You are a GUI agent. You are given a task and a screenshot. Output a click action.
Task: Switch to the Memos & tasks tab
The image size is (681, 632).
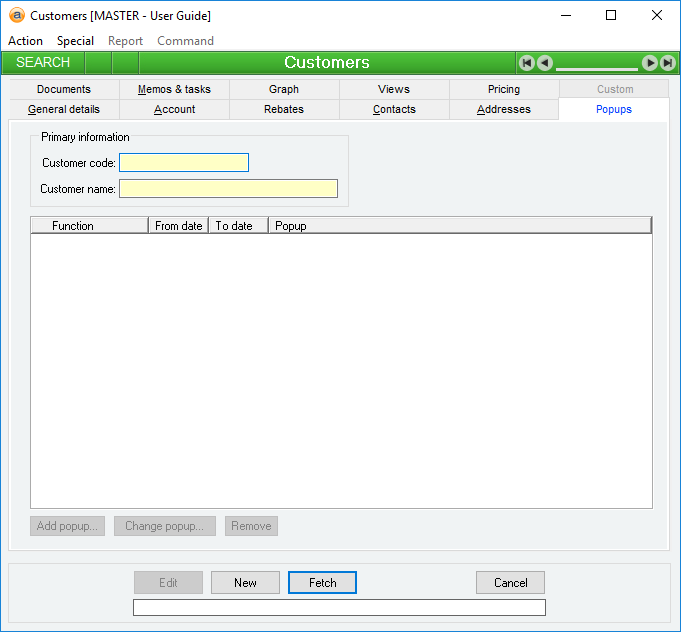[x=174, y=89]
